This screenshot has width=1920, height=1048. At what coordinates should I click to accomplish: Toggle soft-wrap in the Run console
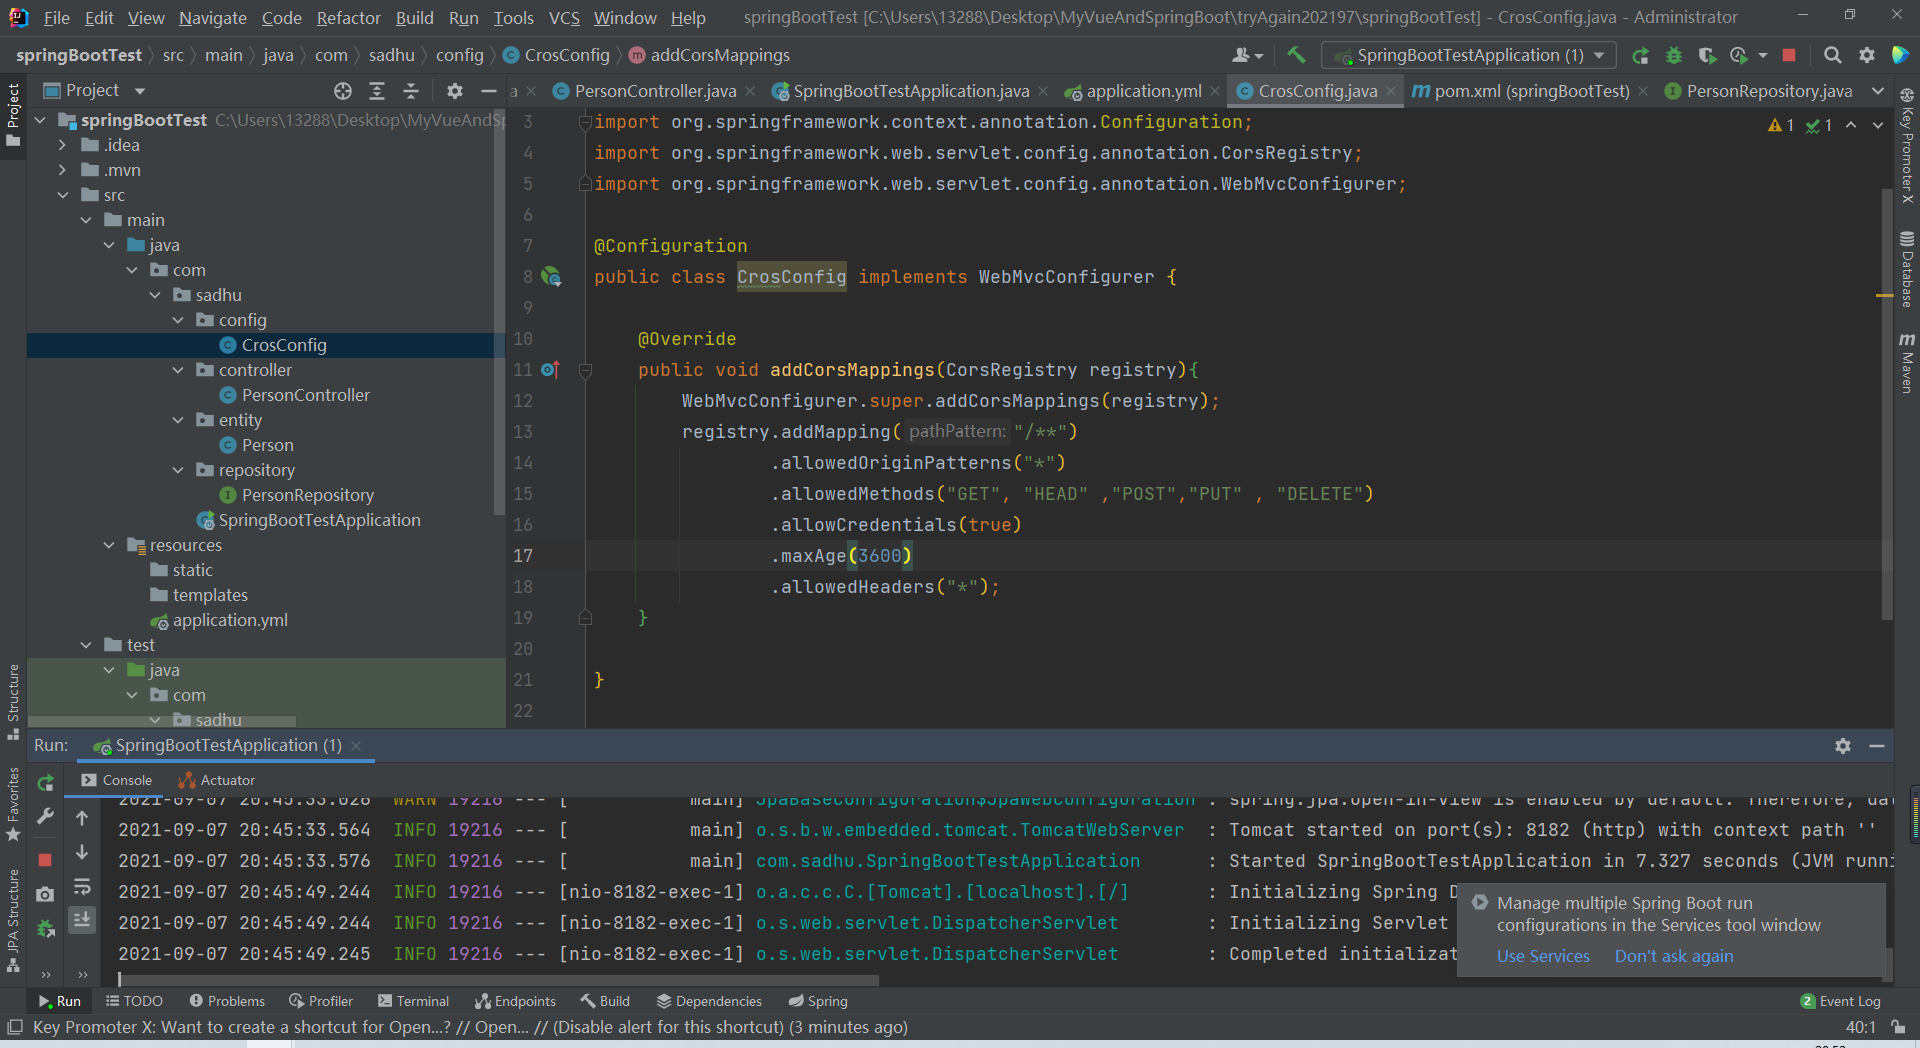[83, 887]
